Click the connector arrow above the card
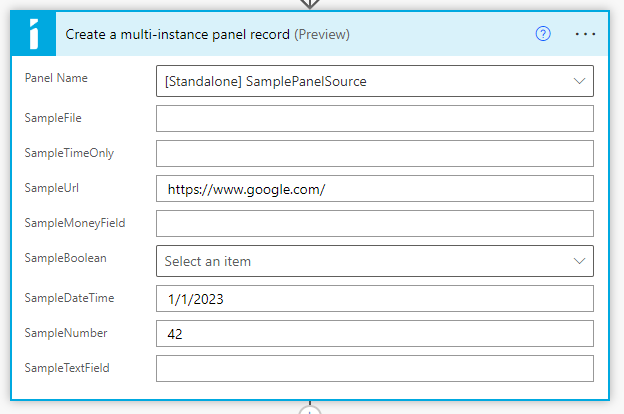 (311, 4)
